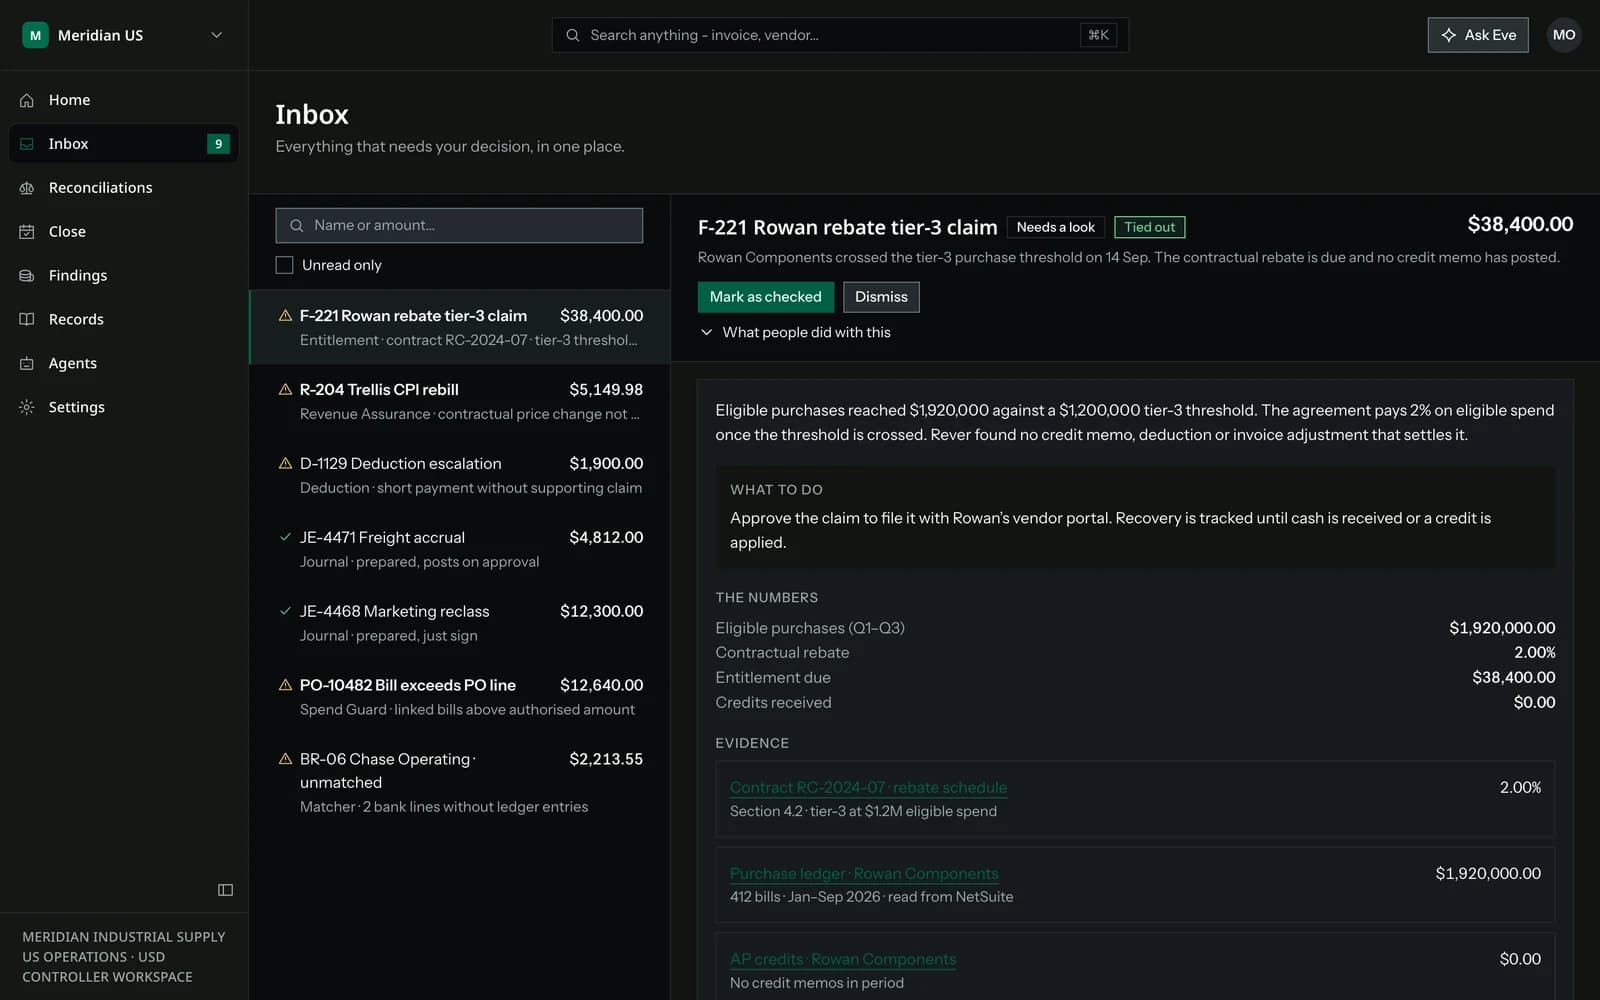Image resolution: width=1600 pixels, height=1000 pixels.
Task: Open the Records book icon
Action: [27, 320]
